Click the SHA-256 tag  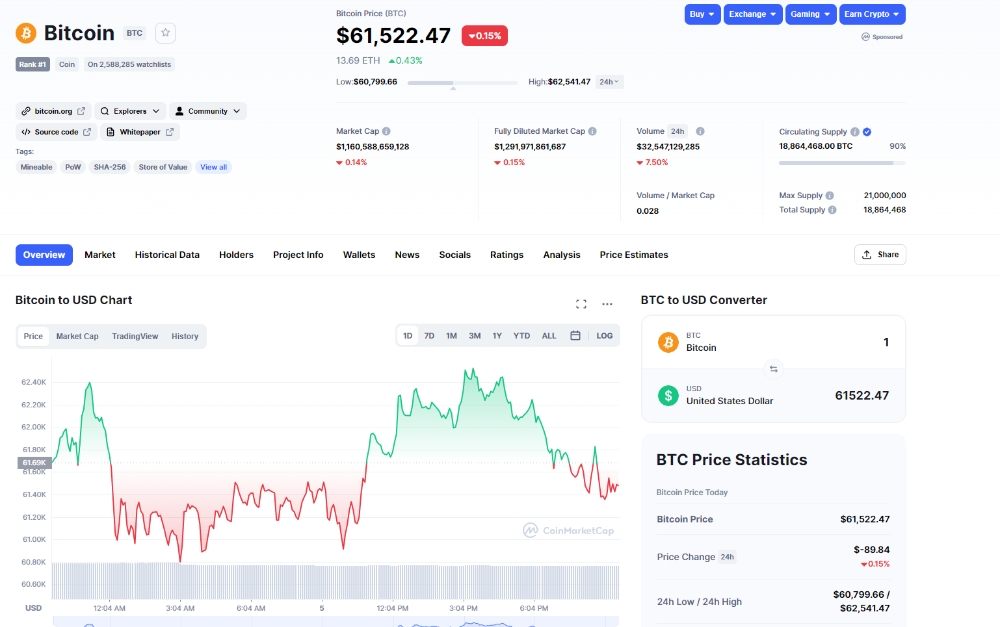[110, 167]
